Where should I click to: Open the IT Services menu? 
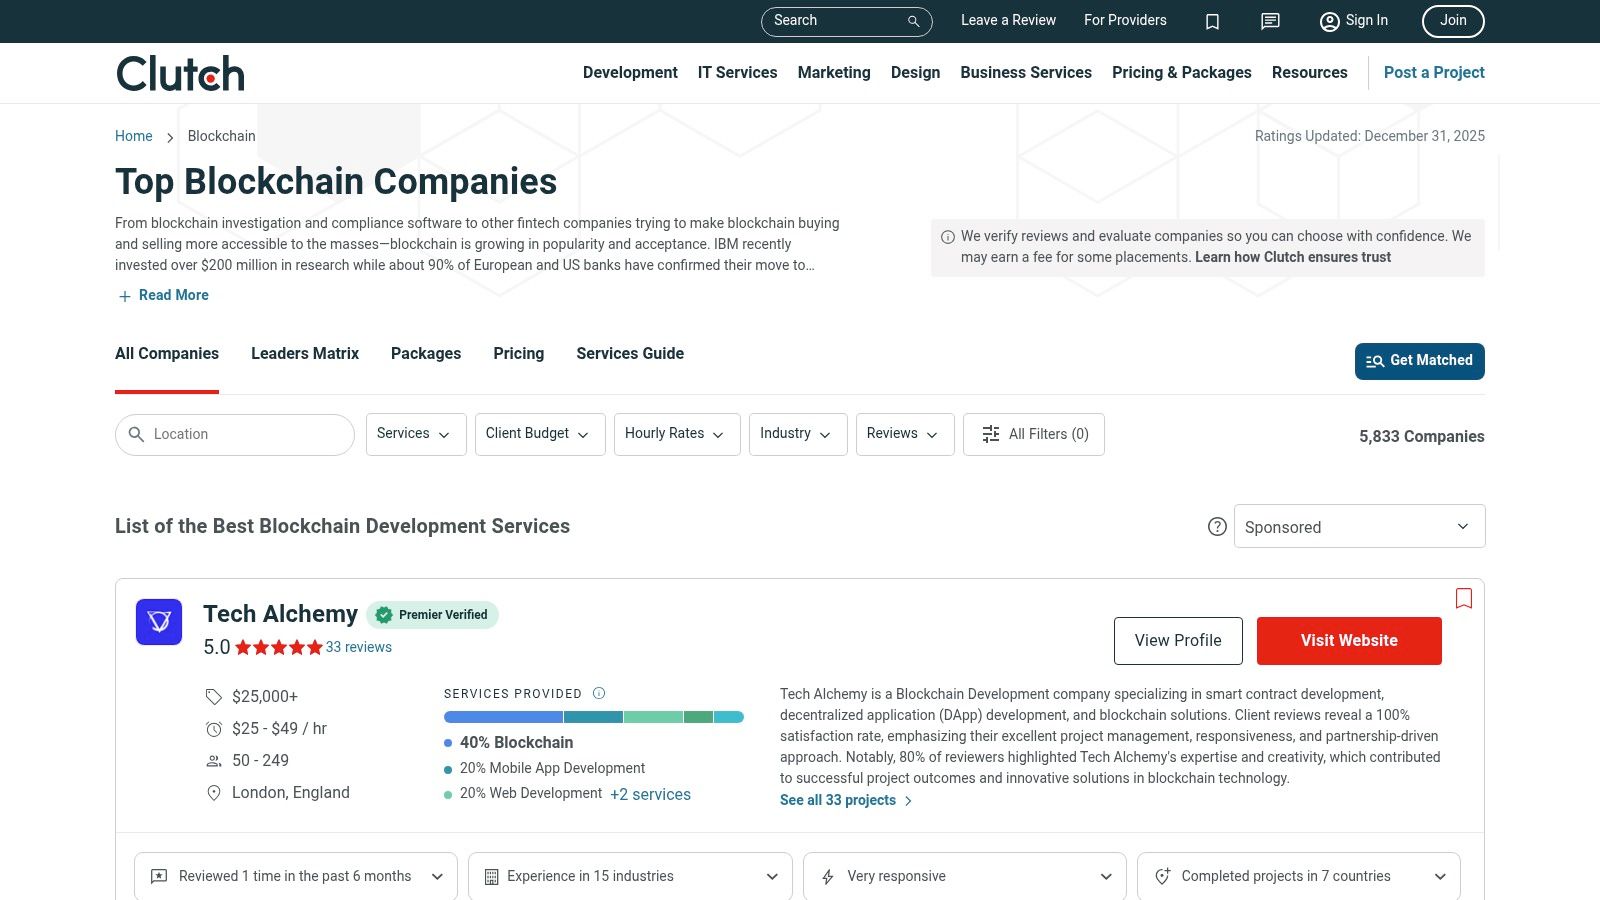[x=737, y=73]
